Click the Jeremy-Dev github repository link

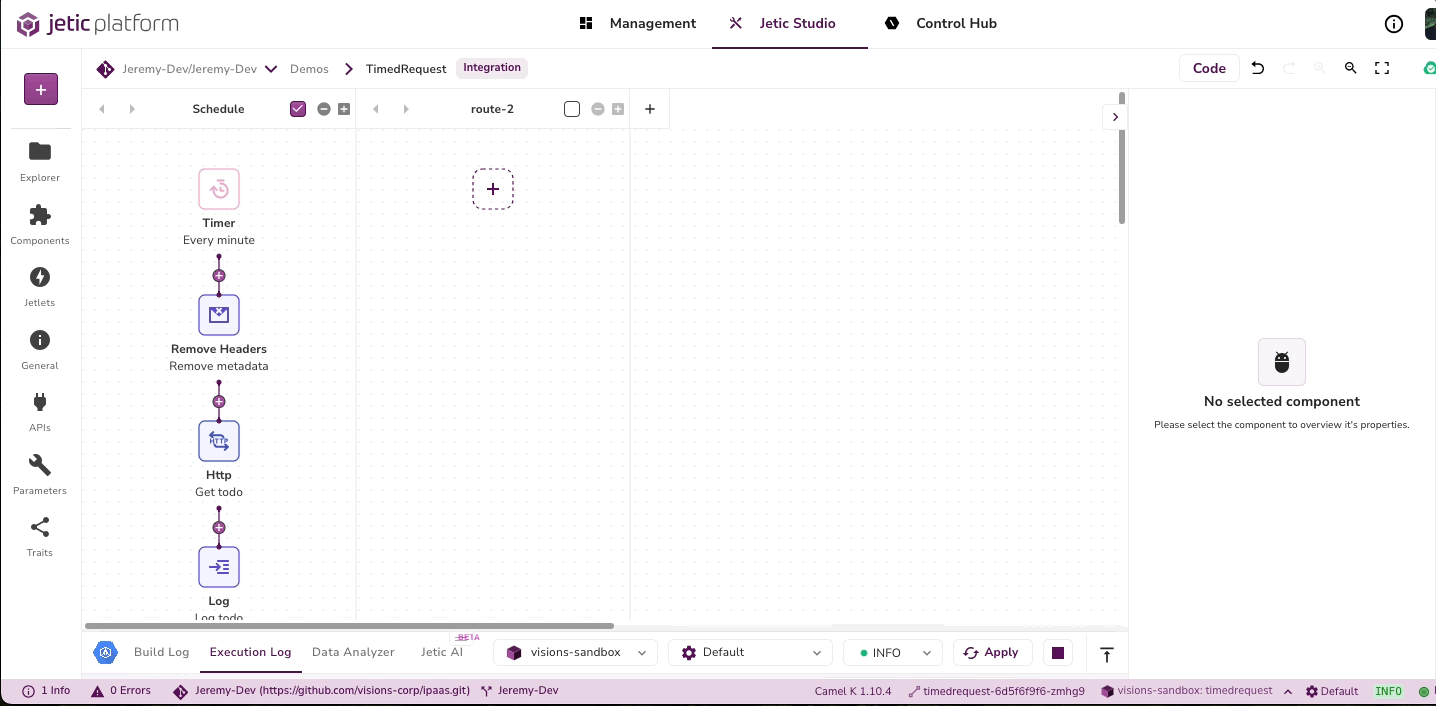332,691
